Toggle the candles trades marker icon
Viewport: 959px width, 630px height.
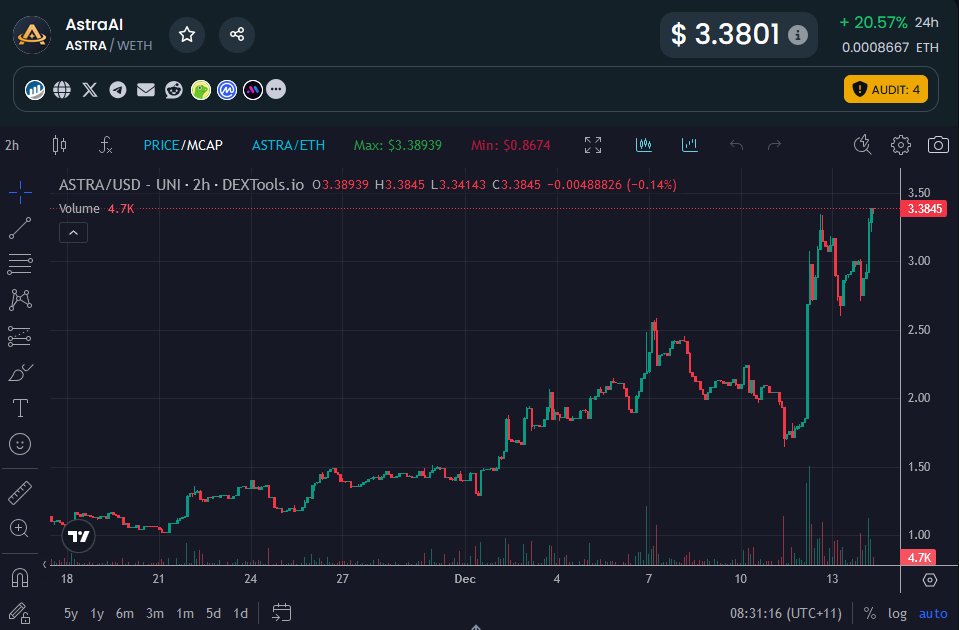(x=643, y=145)
